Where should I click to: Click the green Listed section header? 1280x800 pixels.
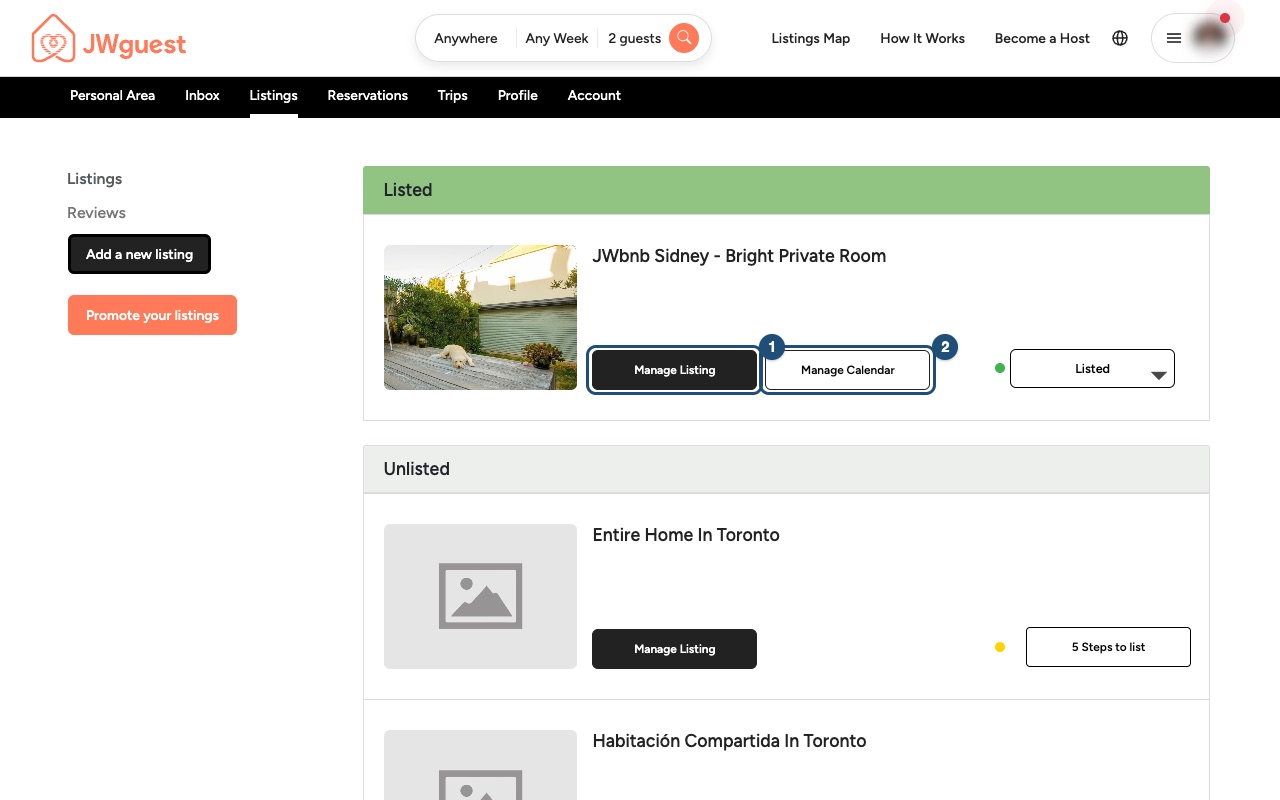[786, 190]
